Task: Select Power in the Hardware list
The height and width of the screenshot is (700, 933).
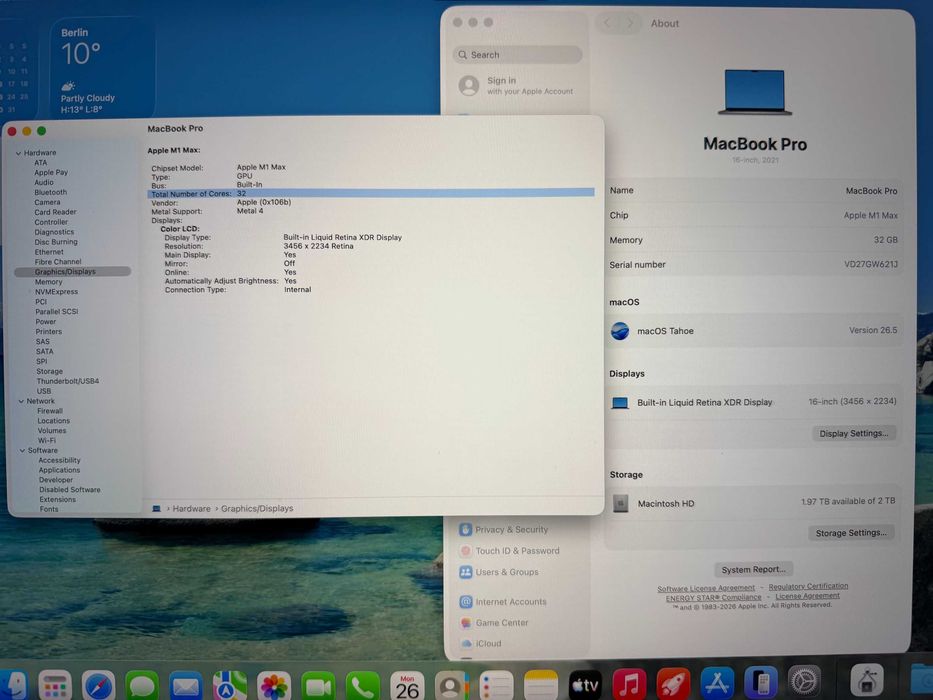Action: click(45, 321)
